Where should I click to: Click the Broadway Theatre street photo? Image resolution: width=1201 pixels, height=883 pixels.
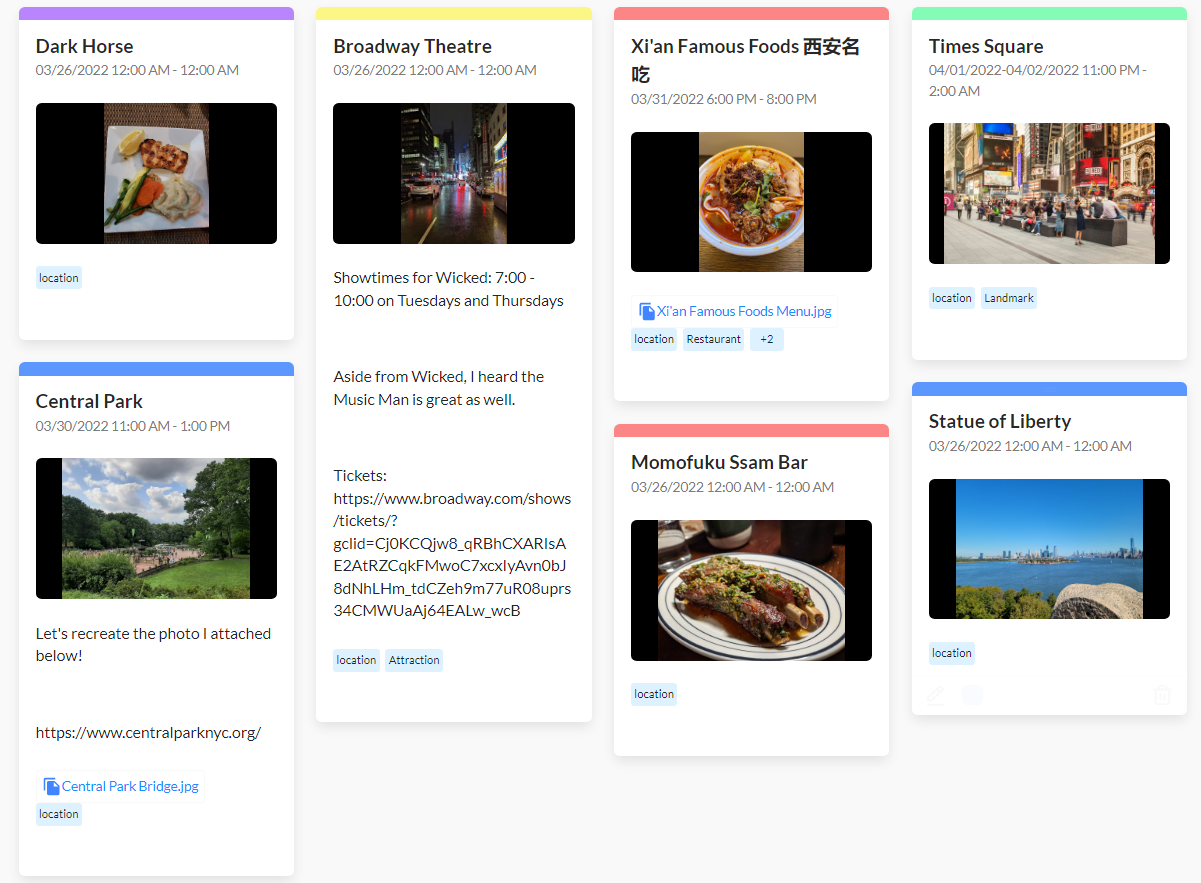tap(453, 174)
